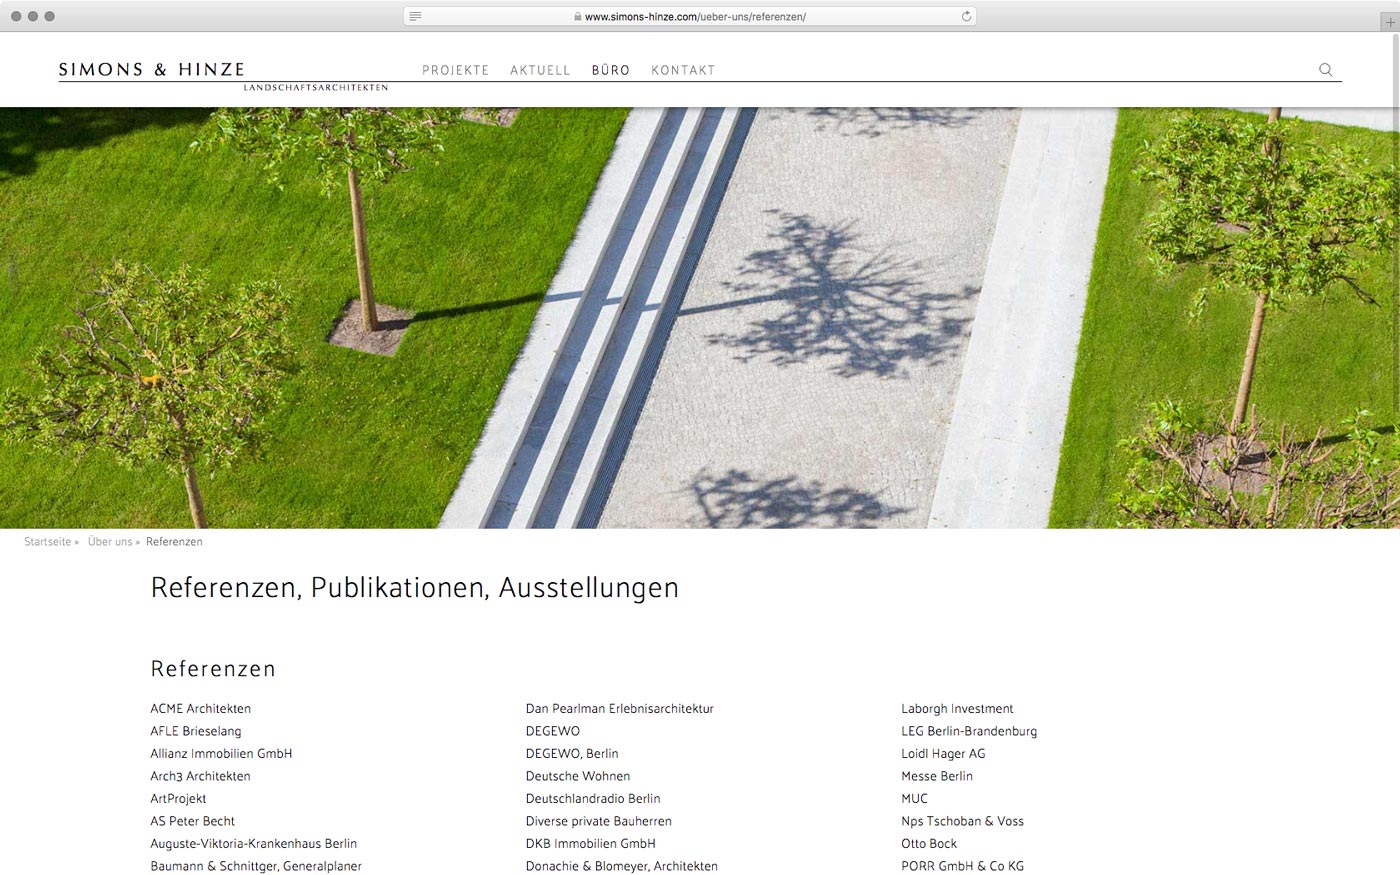
Task: Select the text LEG Berlin-Brandenburg
Action: (x=969, y=731)
